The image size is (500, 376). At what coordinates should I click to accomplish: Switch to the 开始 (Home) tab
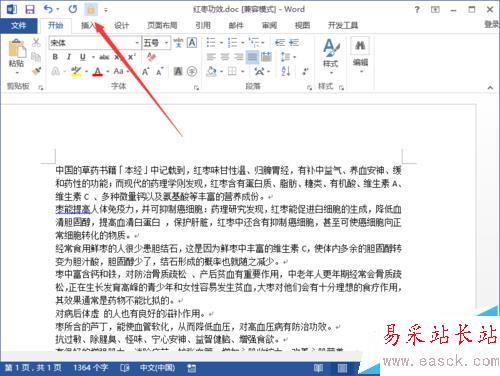(x=55, y=25)
